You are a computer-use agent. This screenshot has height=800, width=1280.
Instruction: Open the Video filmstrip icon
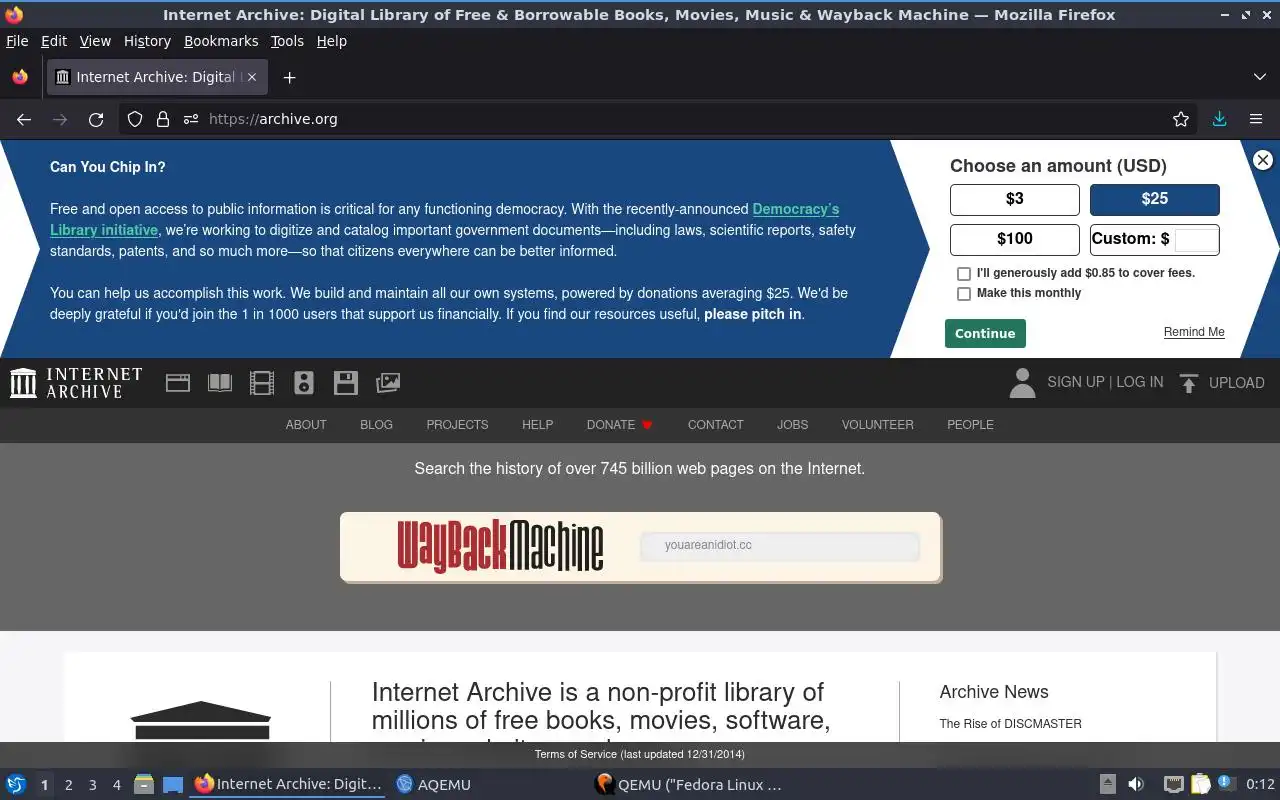[262, 382]
